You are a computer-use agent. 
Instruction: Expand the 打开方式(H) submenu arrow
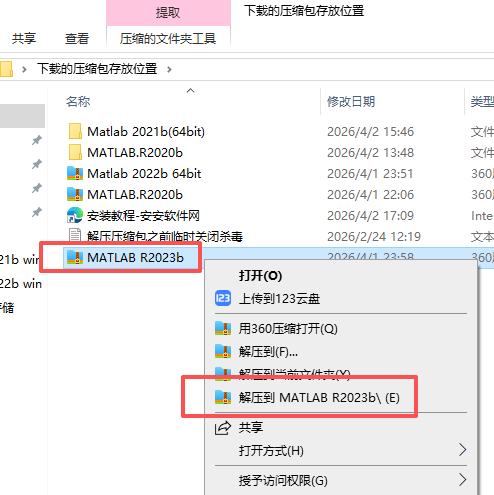462,450
